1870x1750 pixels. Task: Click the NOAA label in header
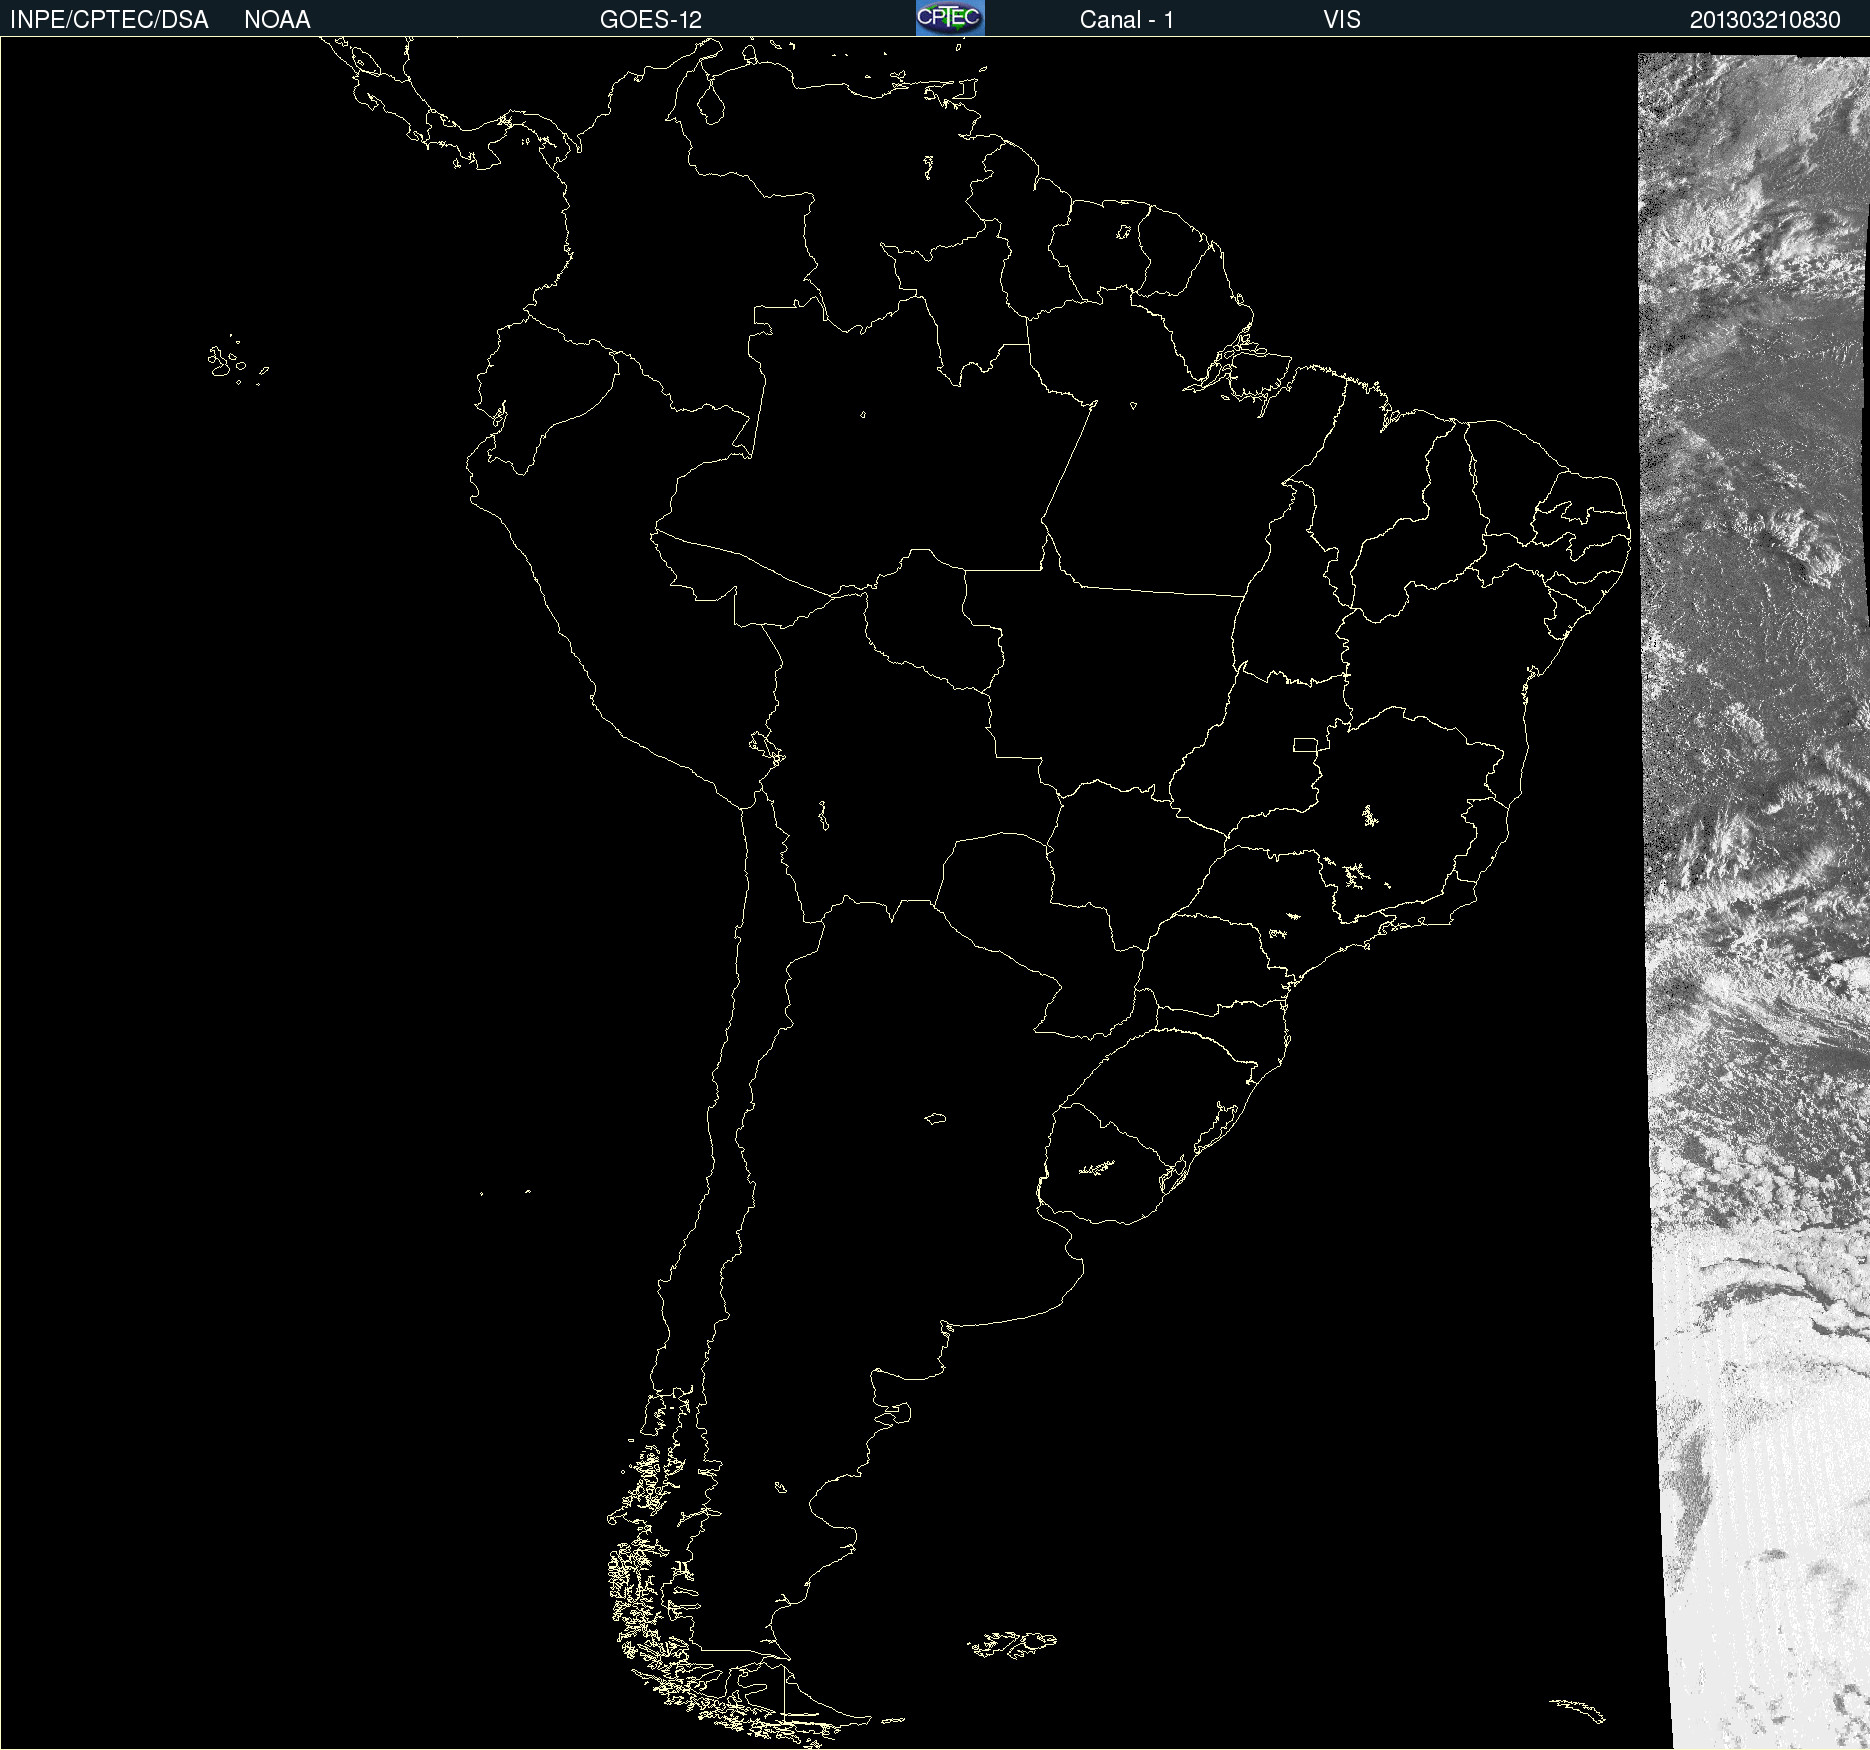pyautogui.click(x=277, y=20)
